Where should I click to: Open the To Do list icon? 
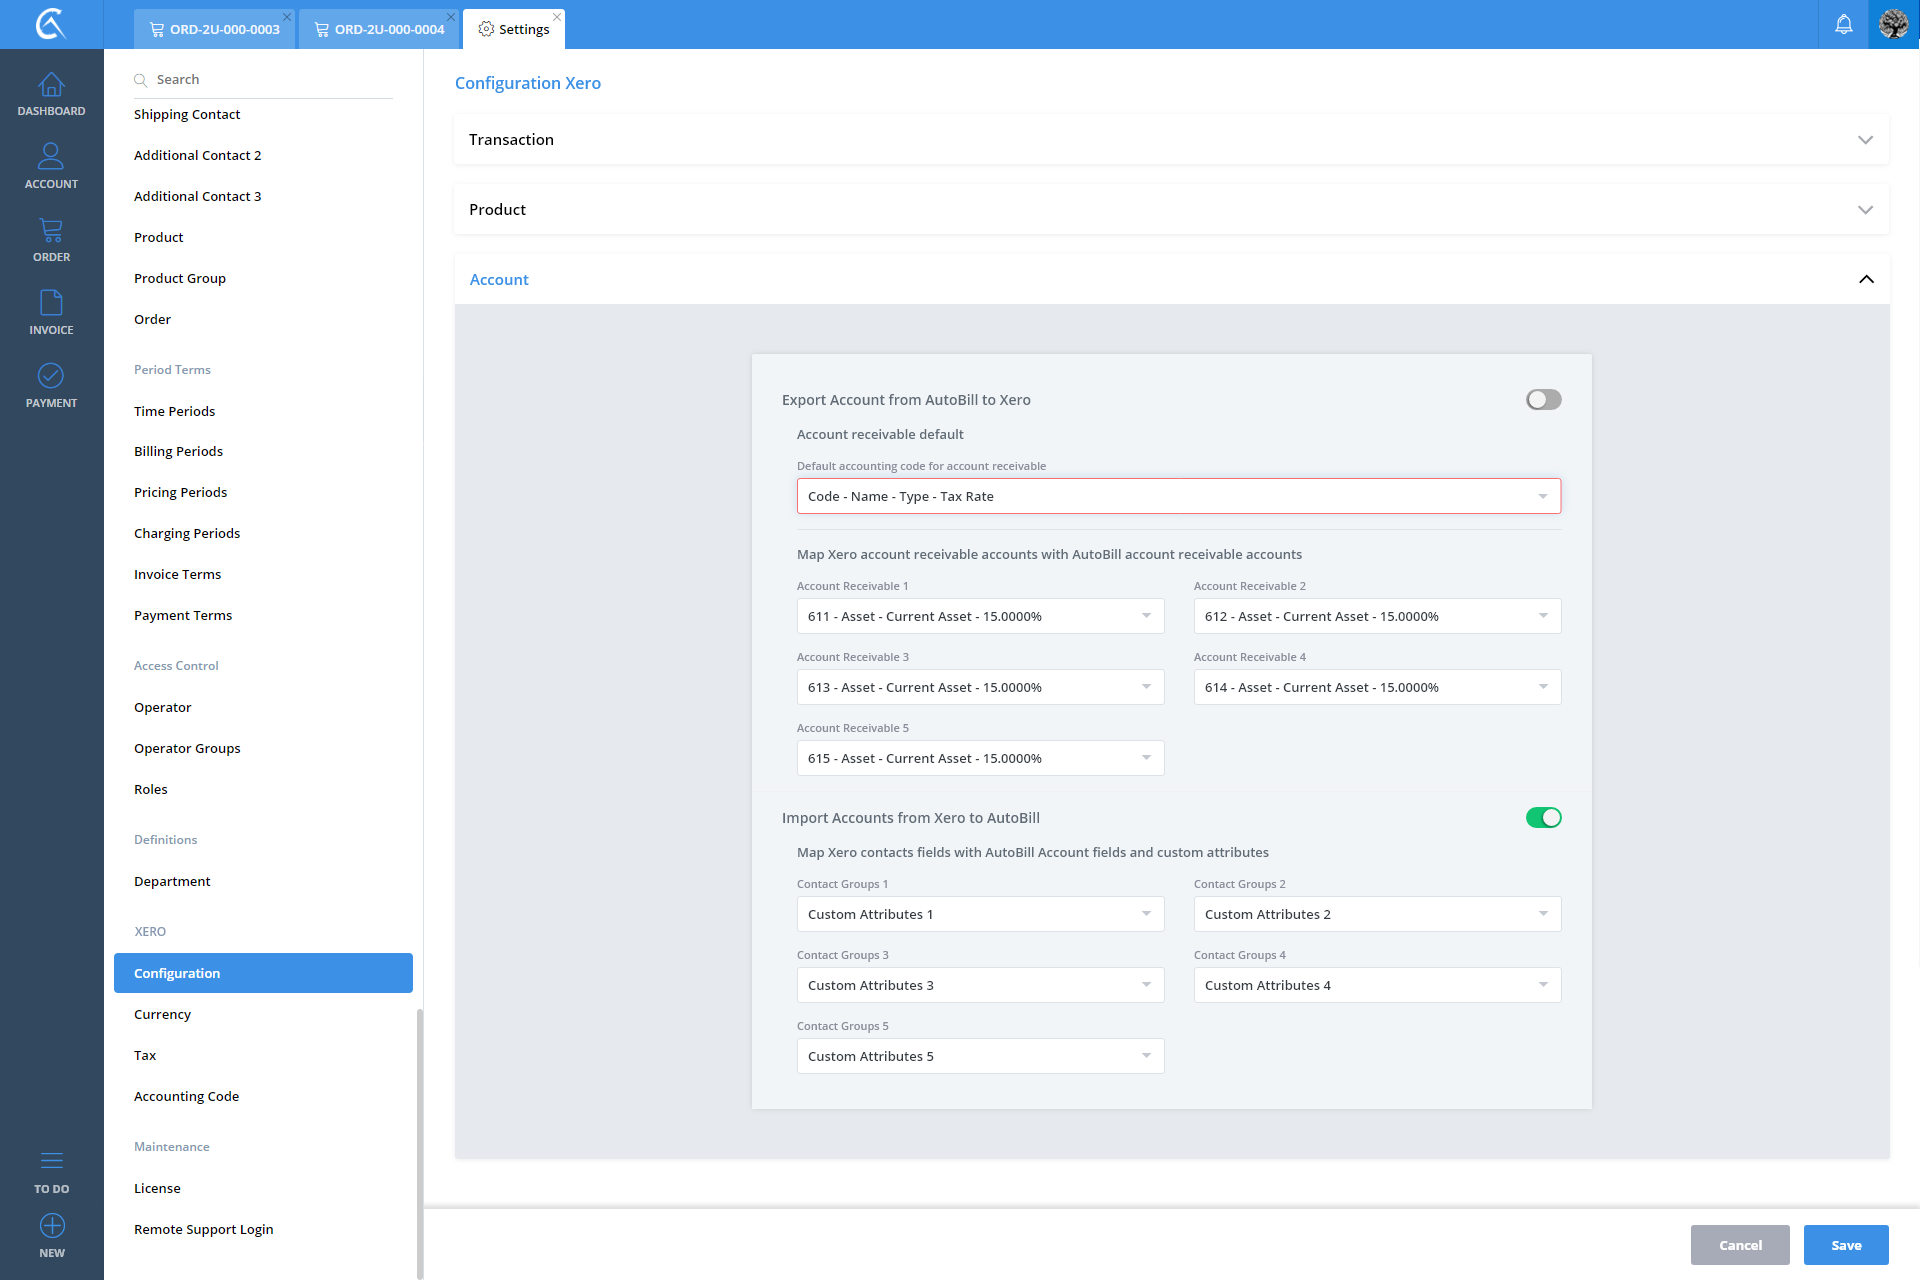pyautogui.click(x=51, y=1161)
